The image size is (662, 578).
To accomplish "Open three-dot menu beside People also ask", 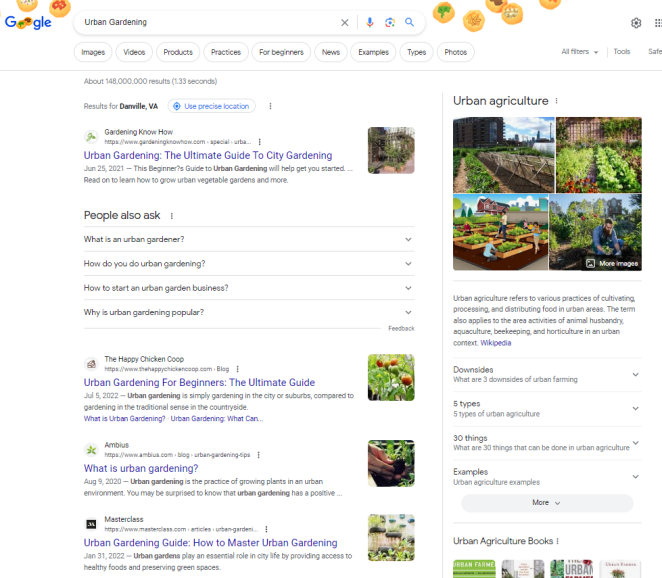I will 171,216.
